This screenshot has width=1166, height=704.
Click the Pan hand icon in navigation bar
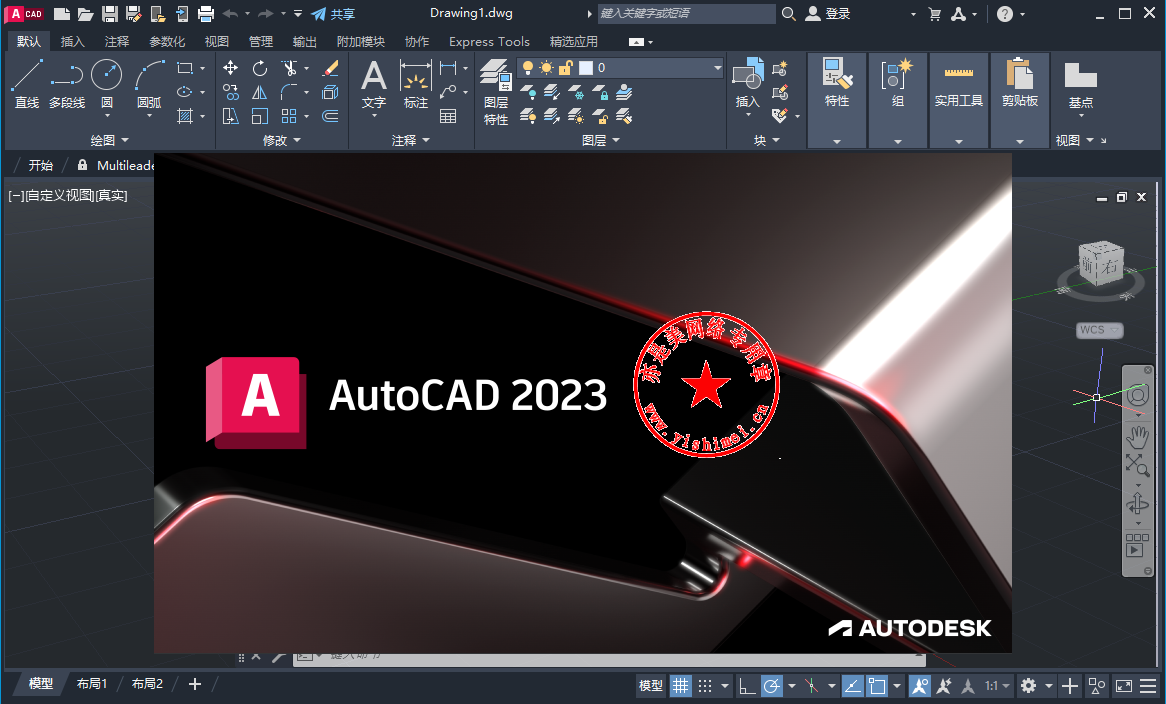[x=1137, y=437]
